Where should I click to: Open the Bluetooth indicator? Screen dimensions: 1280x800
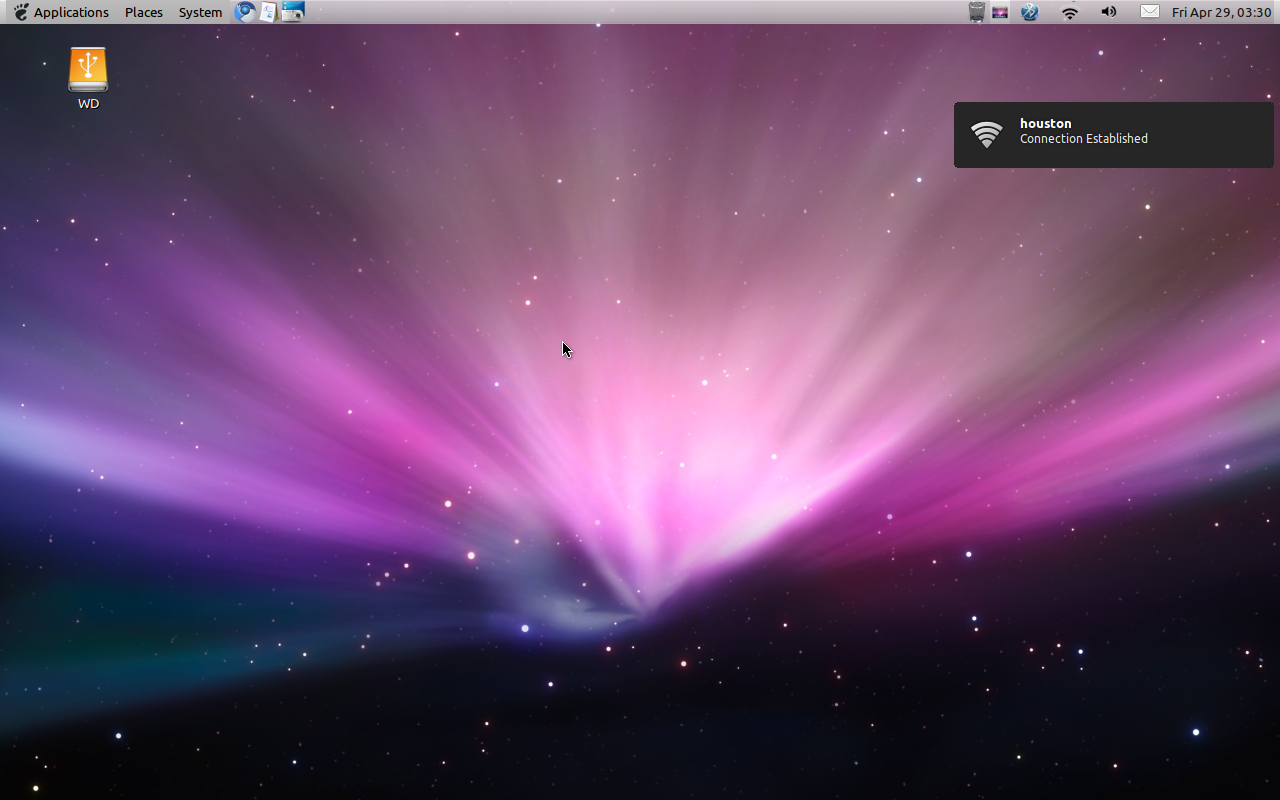click(1029, 12)
